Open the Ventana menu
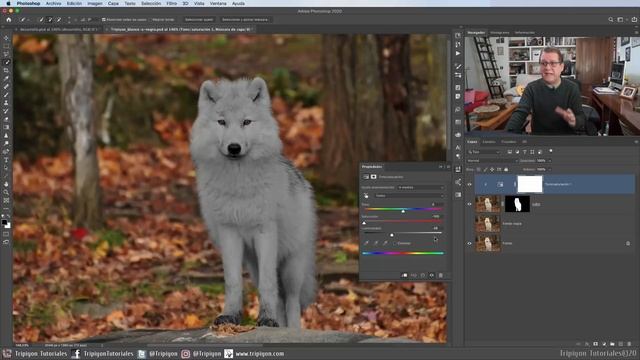The height and width of the screenshot is (360, 640). pyautogui.click(x=218, y=3)
